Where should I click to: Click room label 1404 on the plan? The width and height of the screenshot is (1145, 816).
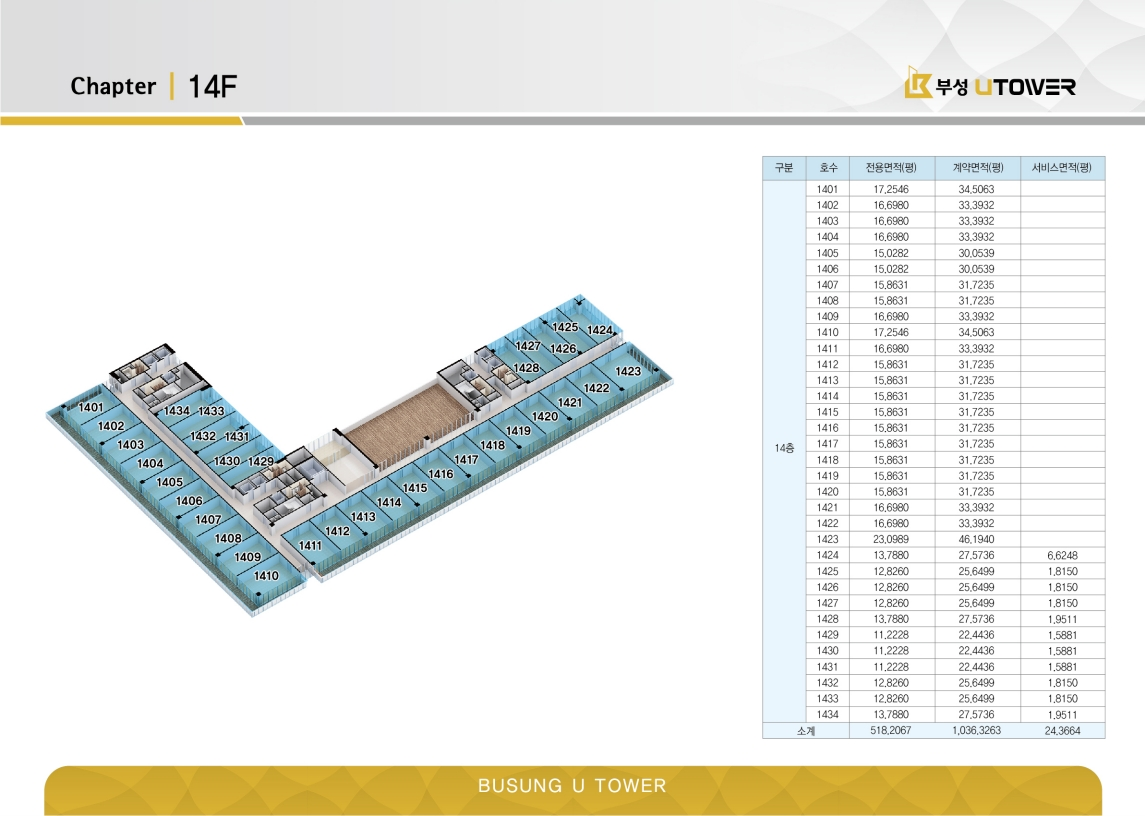pos(150,463)
